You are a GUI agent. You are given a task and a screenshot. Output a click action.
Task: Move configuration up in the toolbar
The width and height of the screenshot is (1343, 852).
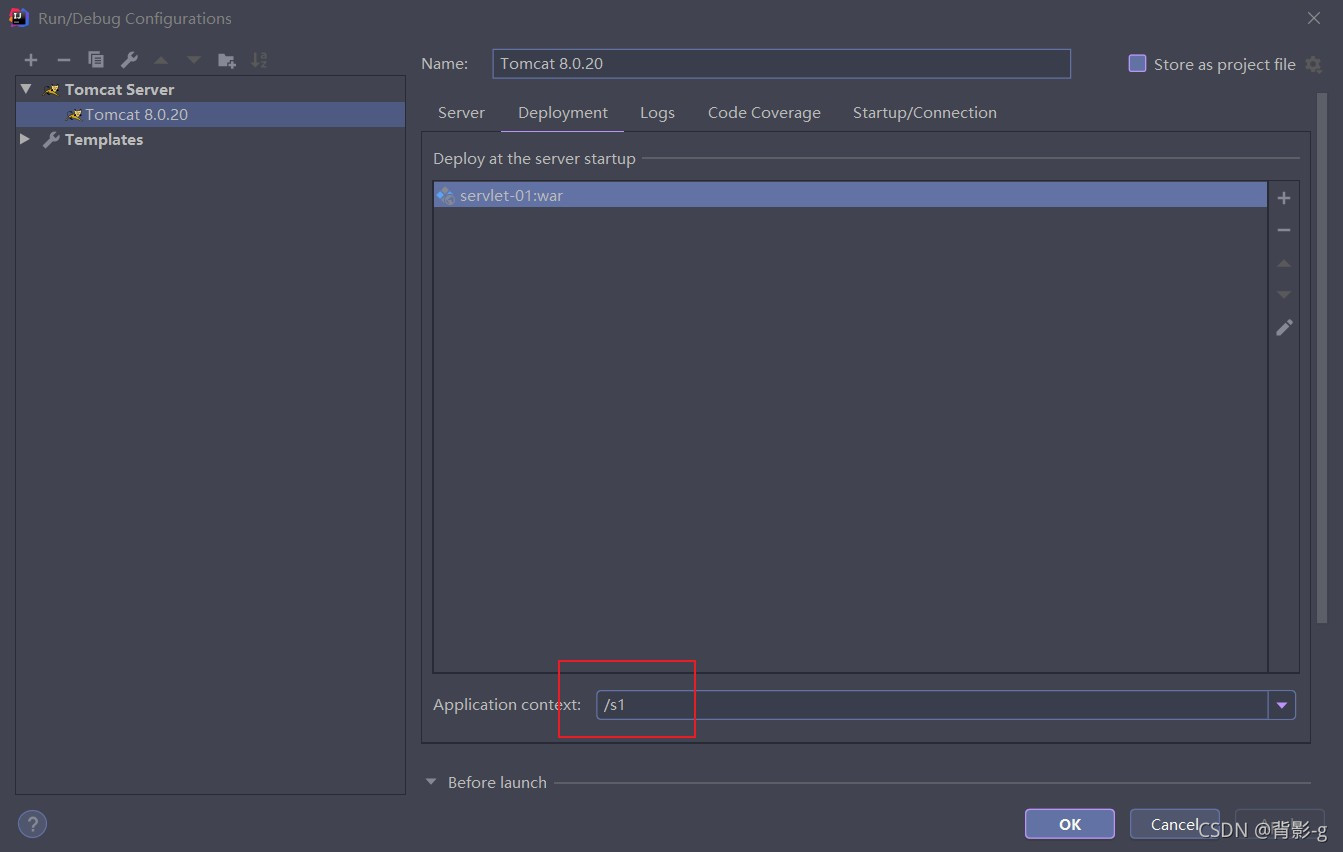point(161,60)
